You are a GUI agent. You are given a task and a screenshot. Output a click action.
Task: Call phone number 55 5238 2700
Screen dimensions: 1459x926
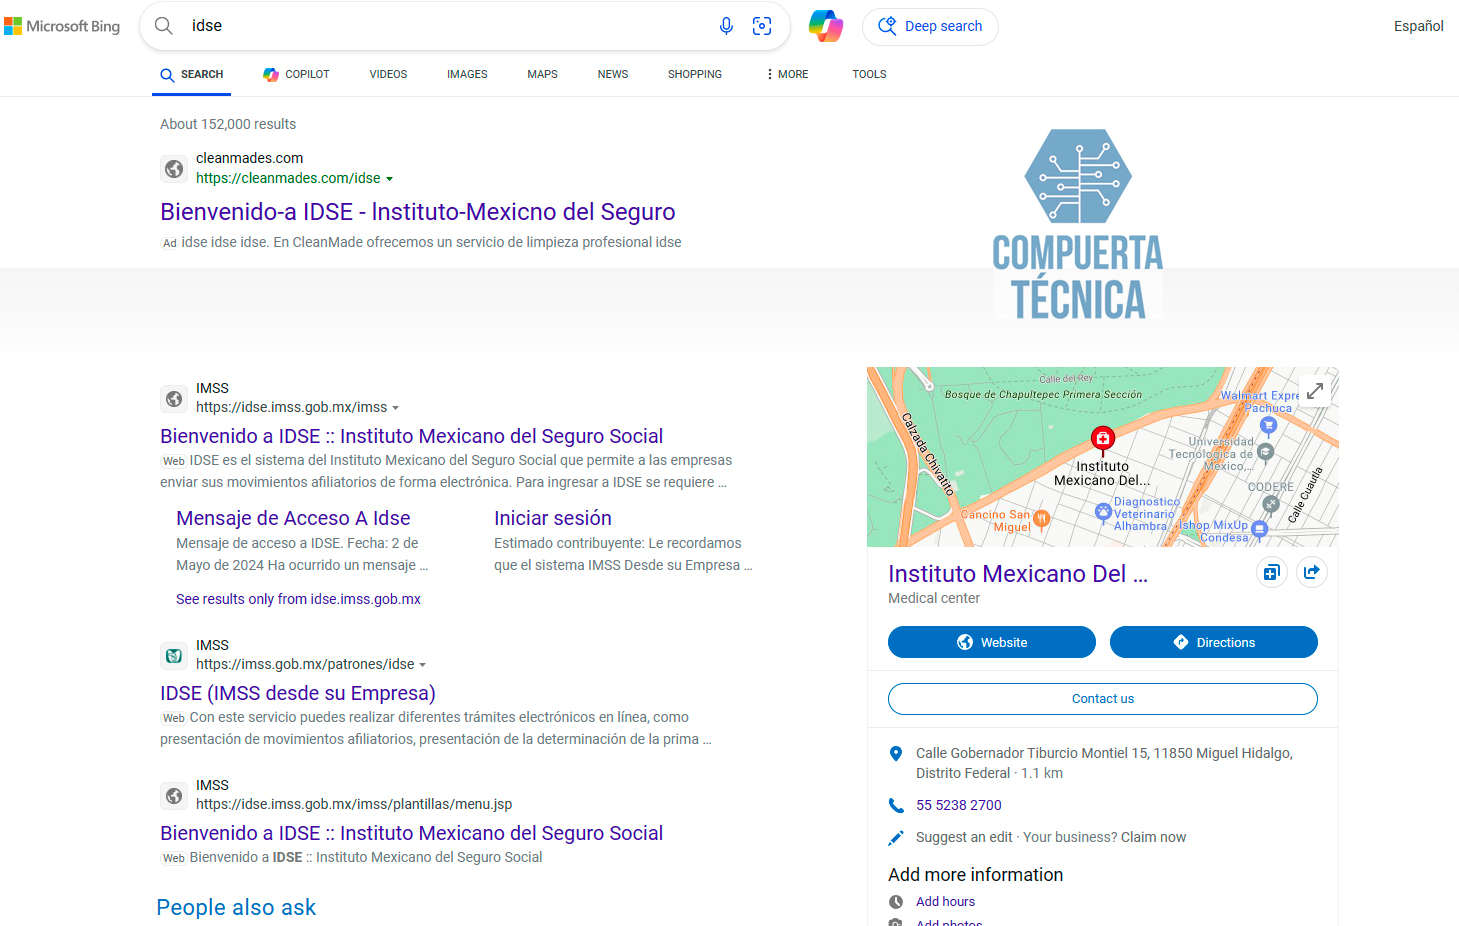(959, 805)
